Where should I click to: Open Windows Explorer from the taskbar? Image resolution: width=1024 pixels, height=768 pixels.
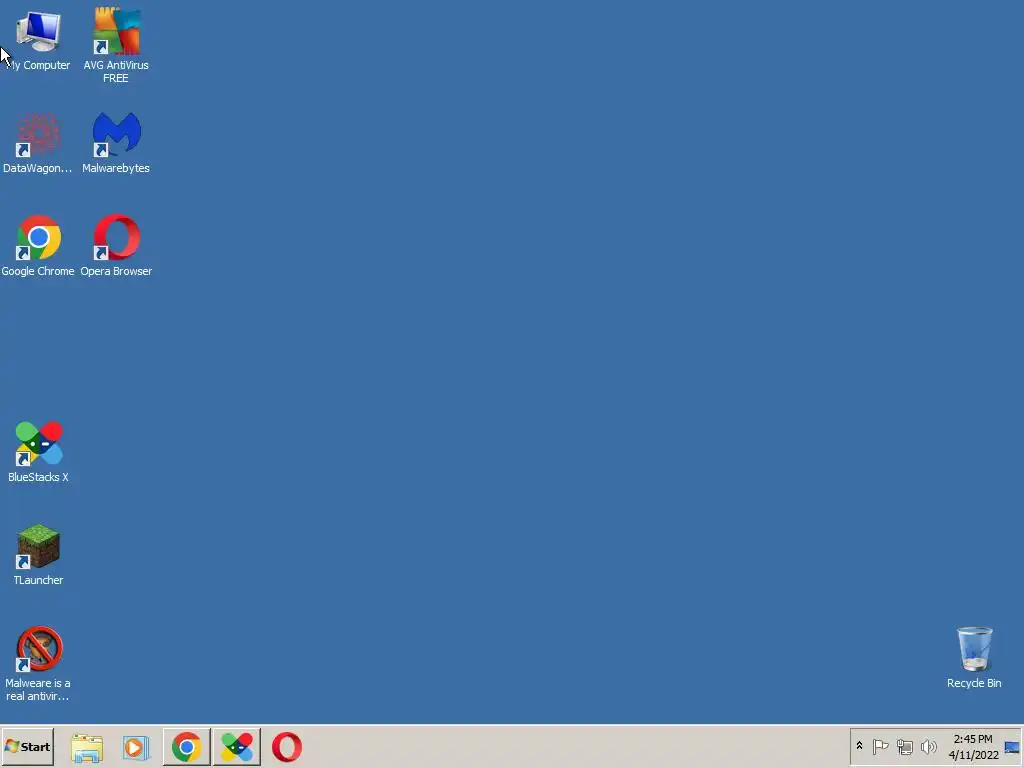pos(87,747)
